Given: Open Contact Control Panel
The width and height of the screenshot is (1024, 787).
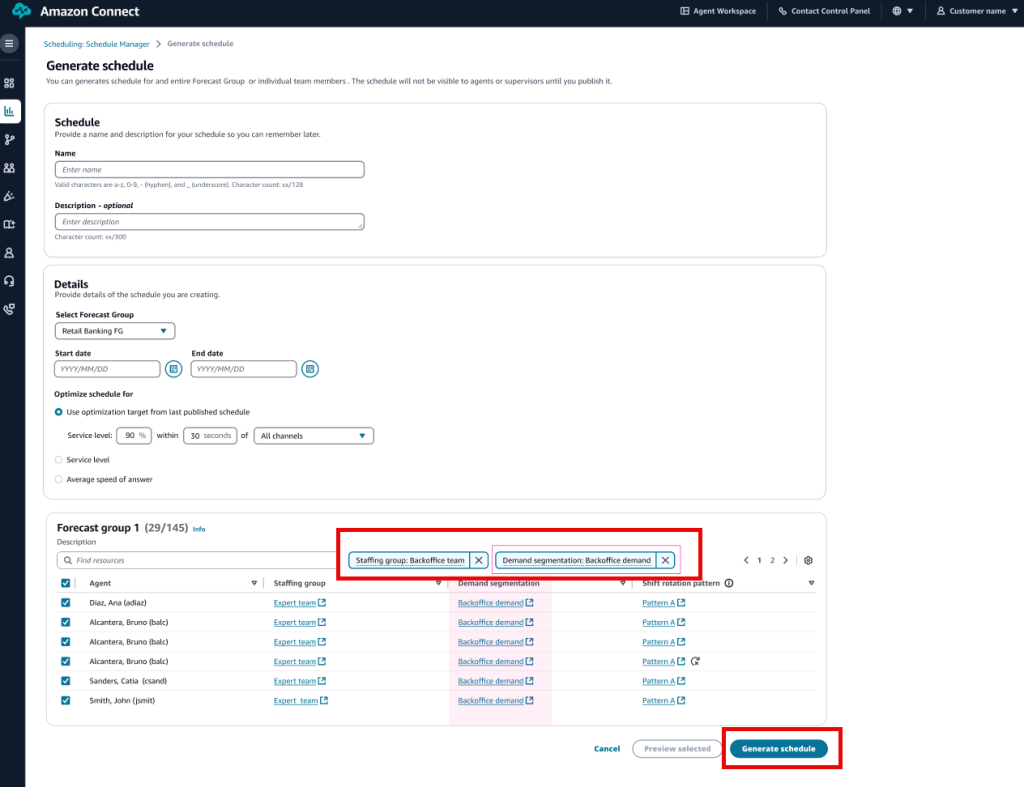Looking at the screenshot, I should coord(824,11).
